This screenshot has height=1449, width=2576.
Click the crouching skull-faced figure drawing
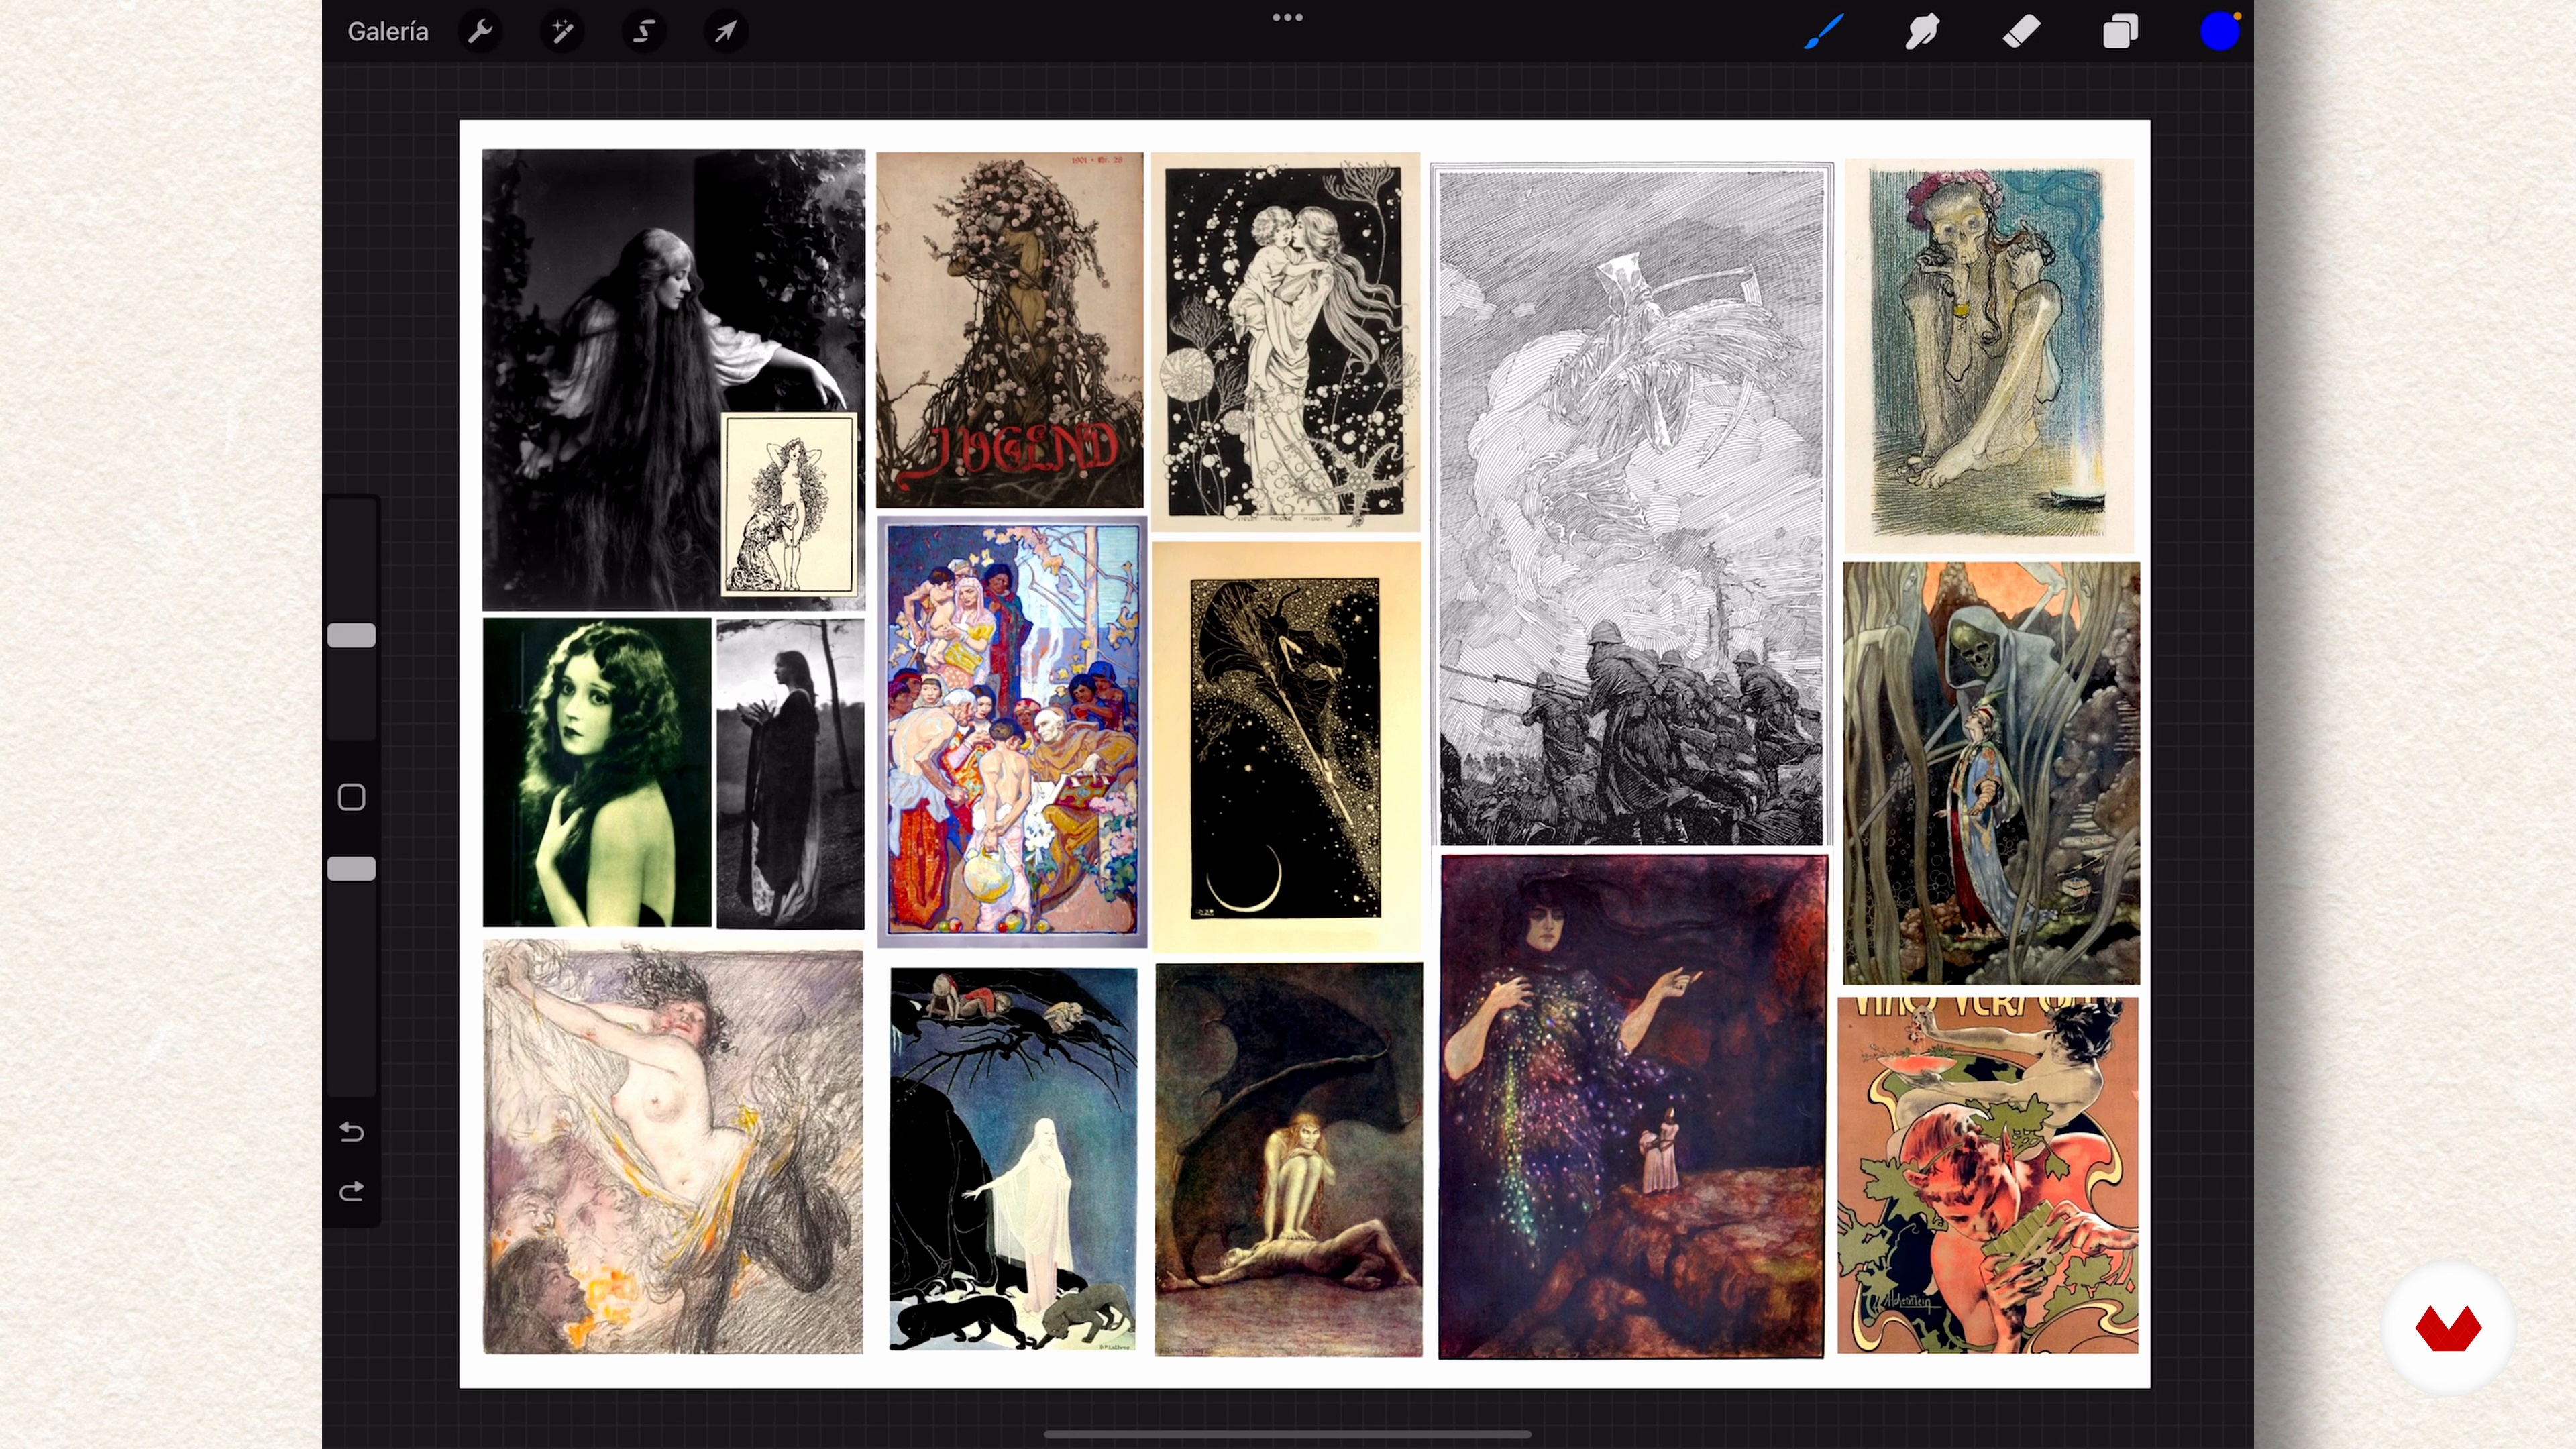click(x=1989, y=356)
